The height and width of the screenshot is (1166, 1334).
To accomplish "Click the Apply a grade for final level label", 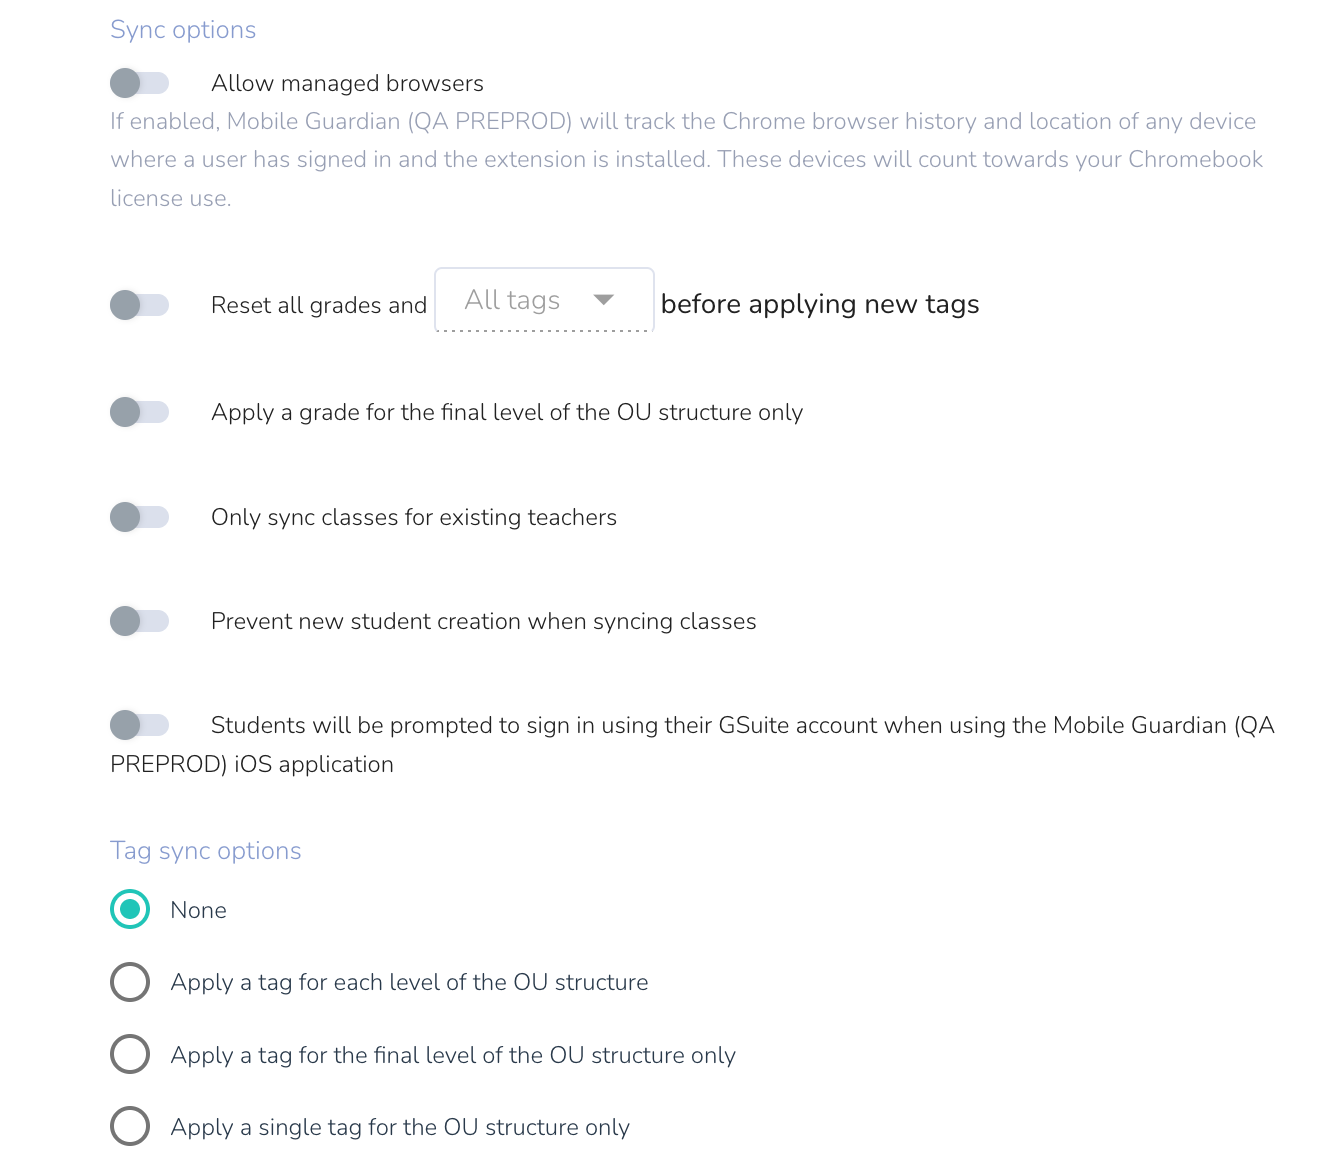I will pyautogui.click(x=507, y=412).
